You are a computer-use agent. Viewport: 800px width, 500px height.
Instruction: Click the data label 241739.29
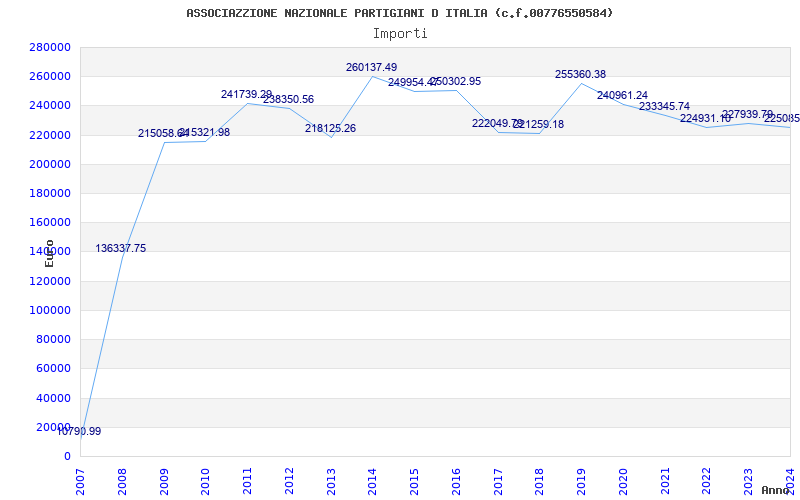click(x=246, y=94)
